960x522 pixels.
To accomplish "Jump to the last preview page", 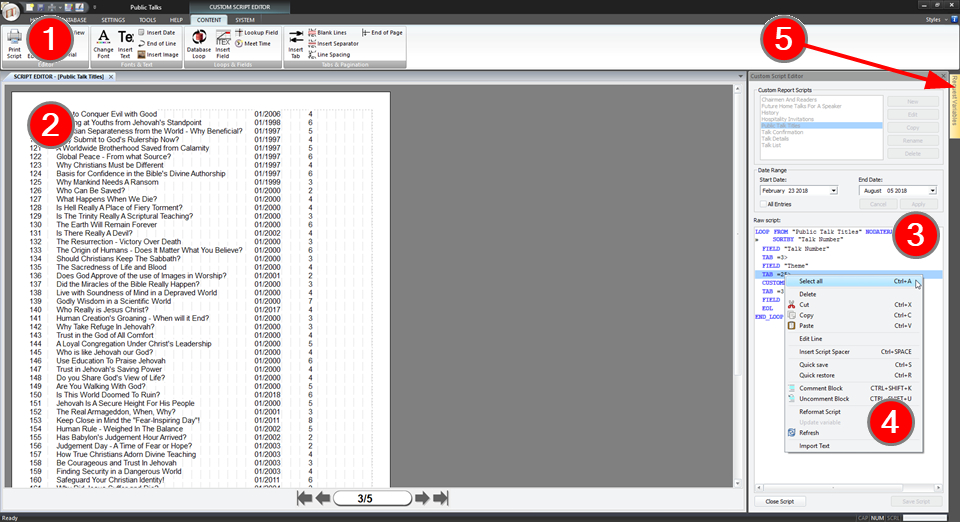I will click(441, 498).
